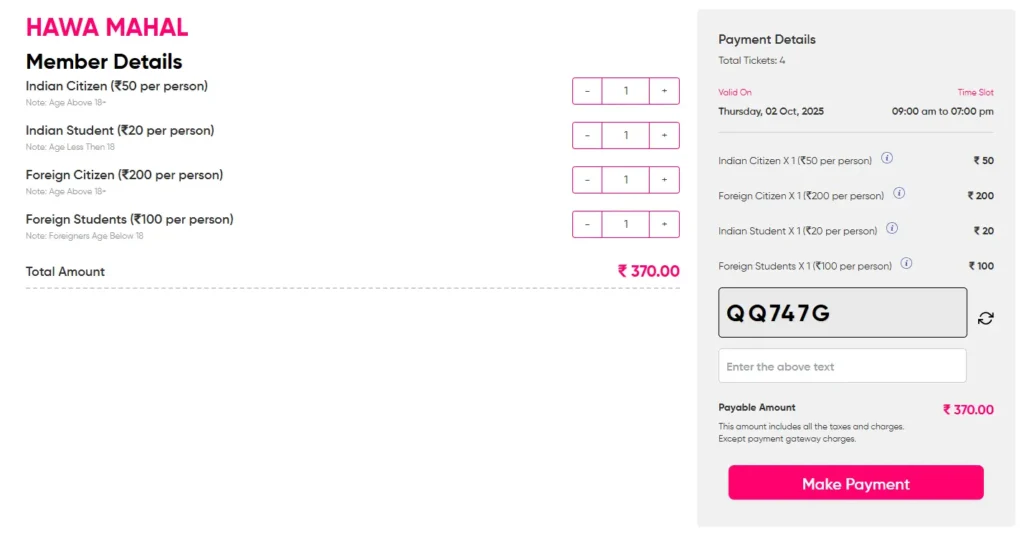Refresh the captcha code

point(986,318)
